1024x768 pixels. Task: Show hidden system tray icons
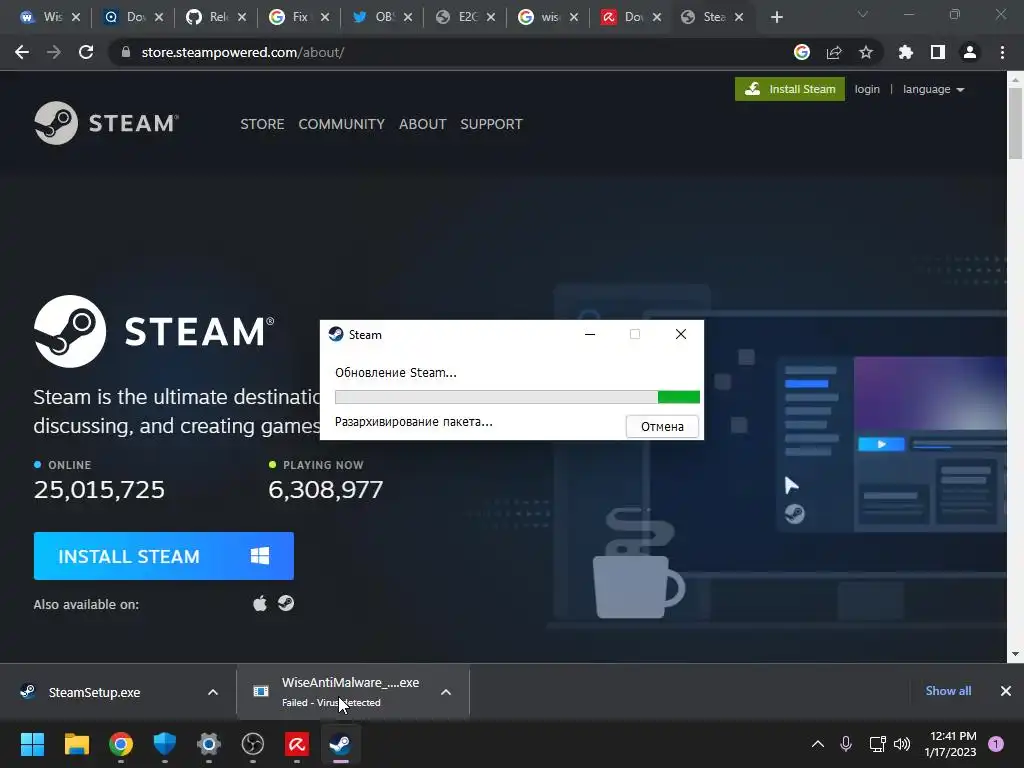coord(818,744)
